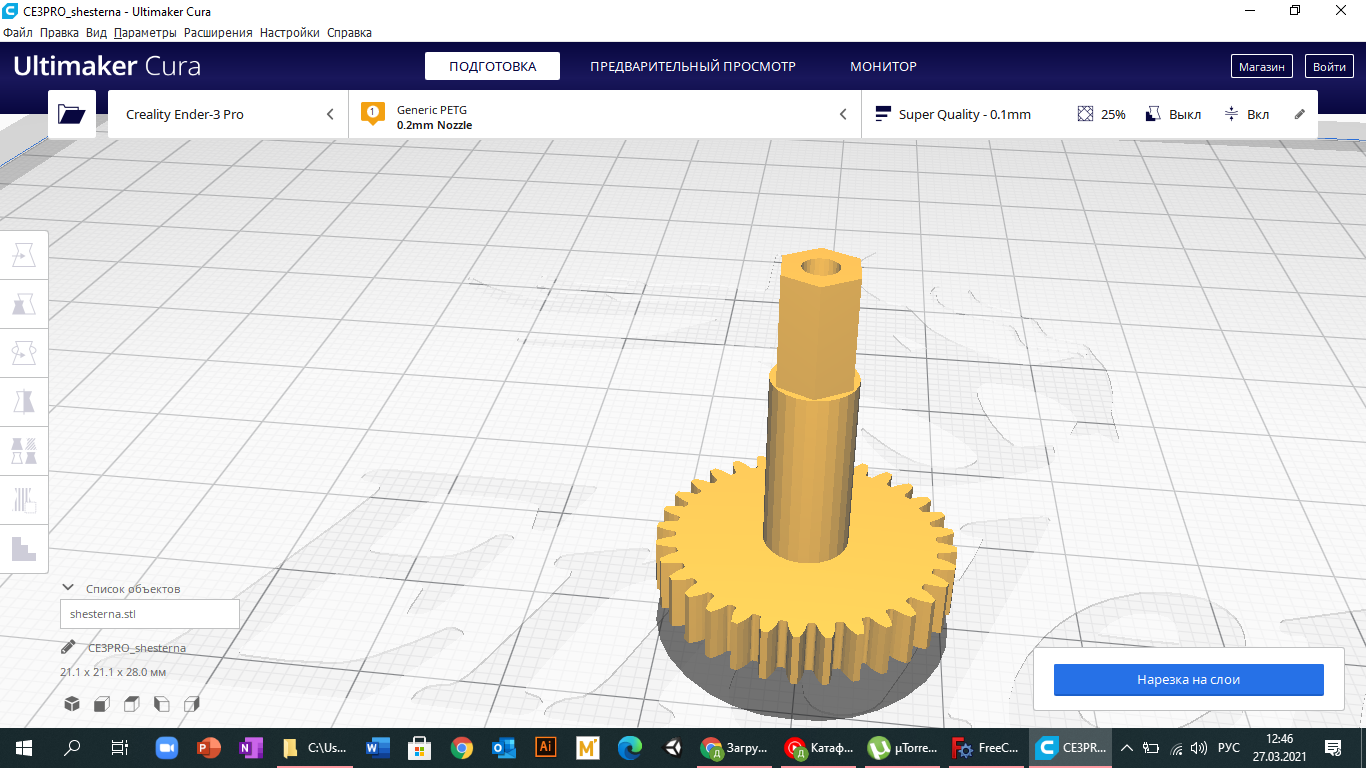Select the Move tool in left toolbar
Screen dimensions: 1366x768
pos(24,256)
